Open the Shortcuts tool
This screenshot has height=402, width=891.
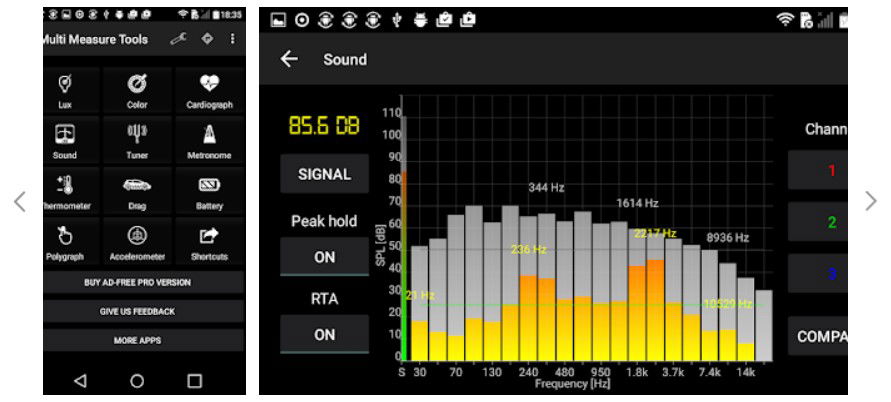coord(209,242)
